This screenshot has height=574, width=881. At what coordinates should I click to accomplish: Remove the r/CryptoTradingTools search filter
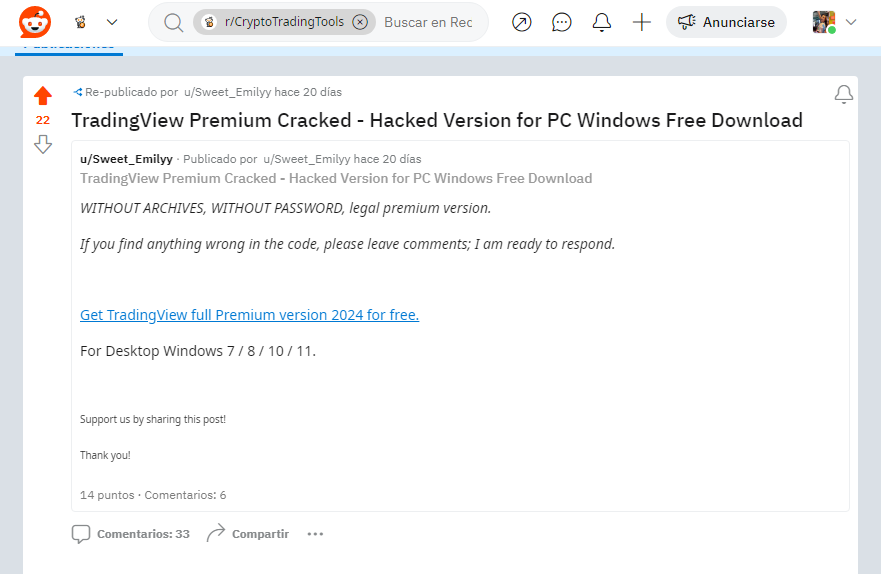tap(360, 22)
